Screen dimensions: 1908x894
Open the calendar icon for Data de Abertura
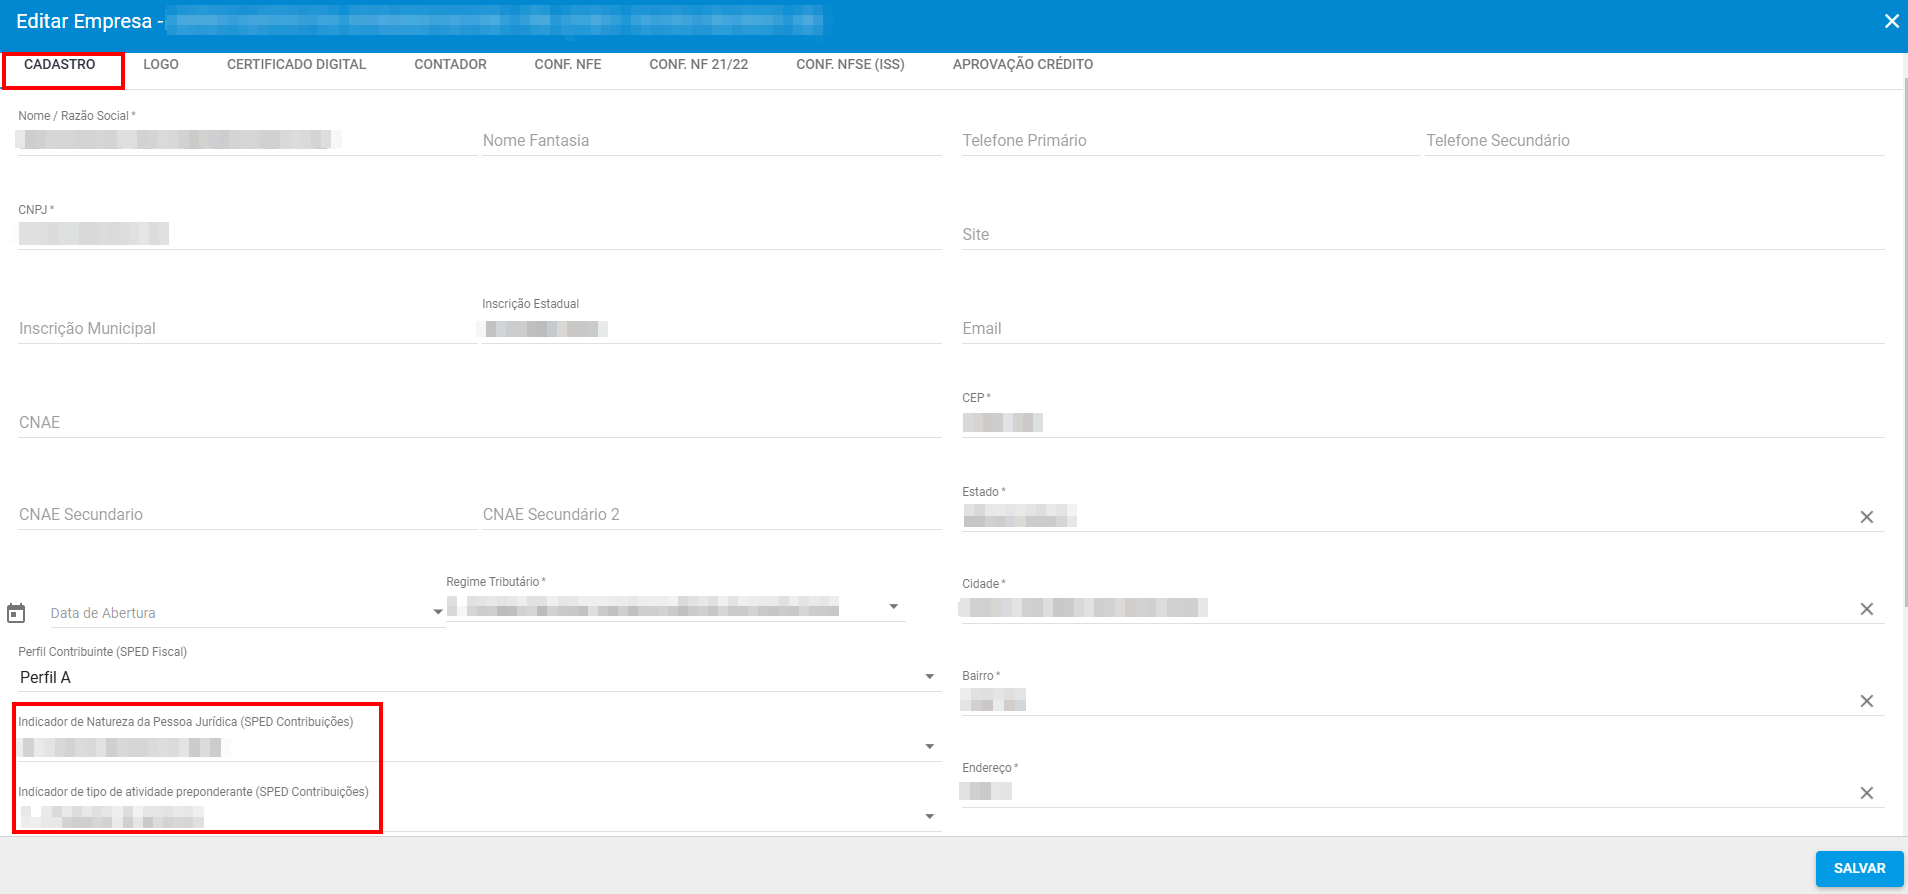point(16,613)
